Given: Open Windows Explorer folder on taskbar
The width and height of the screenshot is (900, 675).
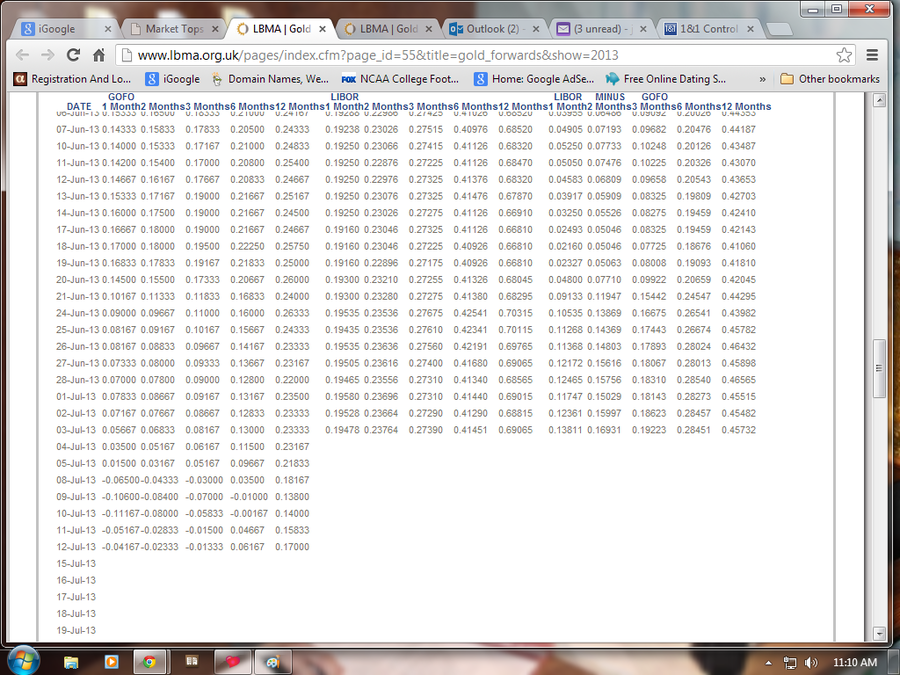Looking at the screenshot, I should [71, 661].
